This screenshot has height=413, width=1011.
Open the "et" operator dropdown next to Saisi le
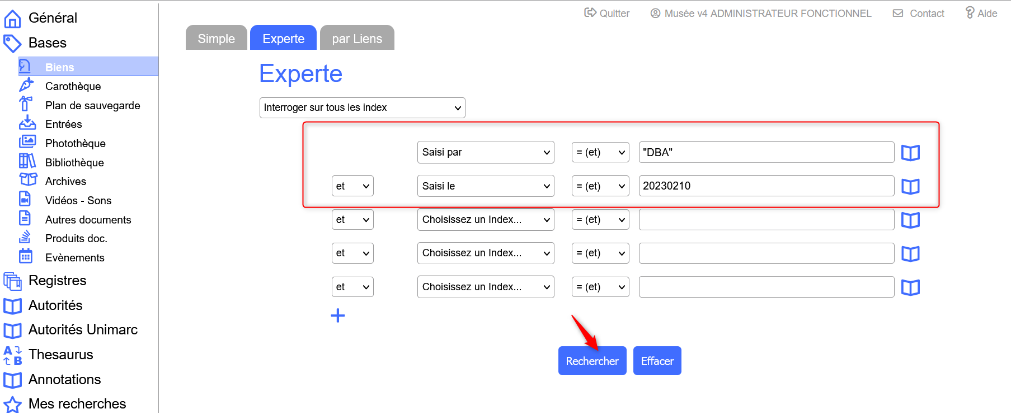pos(352,186)
